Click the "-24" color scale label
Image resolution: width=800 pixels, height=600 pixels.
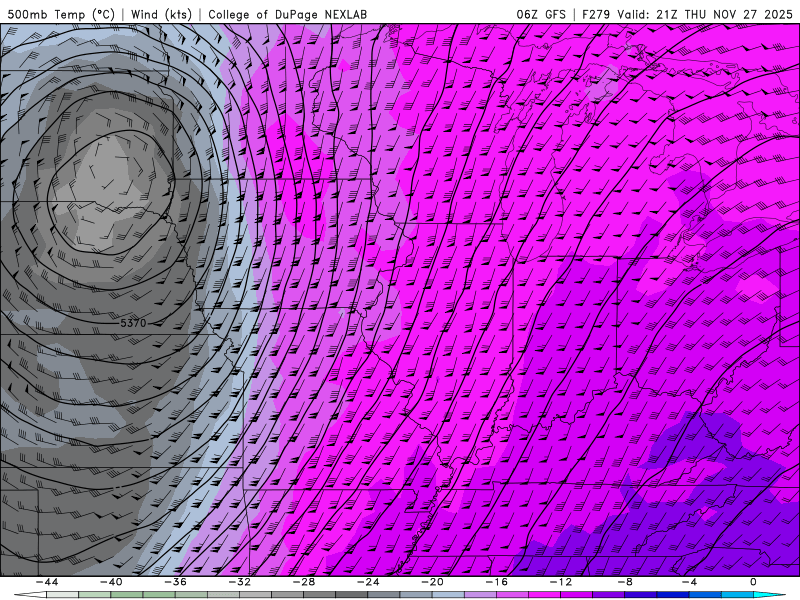pos(368,582)
